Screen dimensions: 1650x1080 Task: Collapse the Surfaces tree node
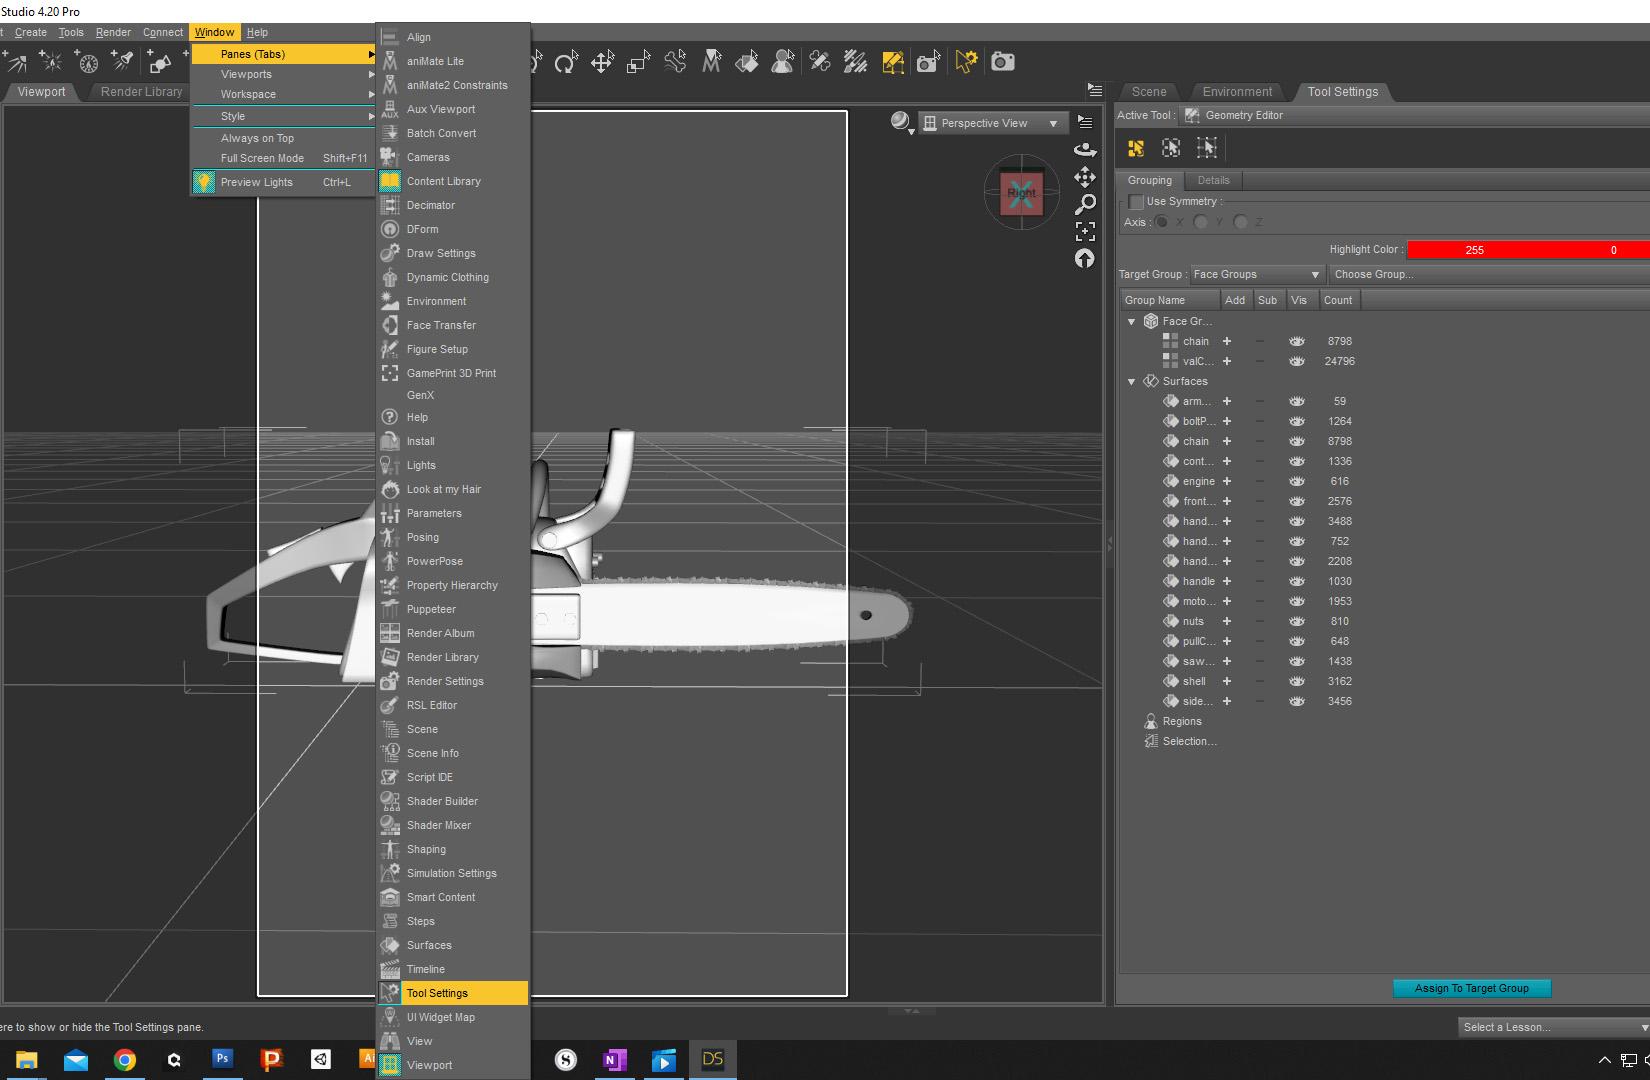(1132, 381)
